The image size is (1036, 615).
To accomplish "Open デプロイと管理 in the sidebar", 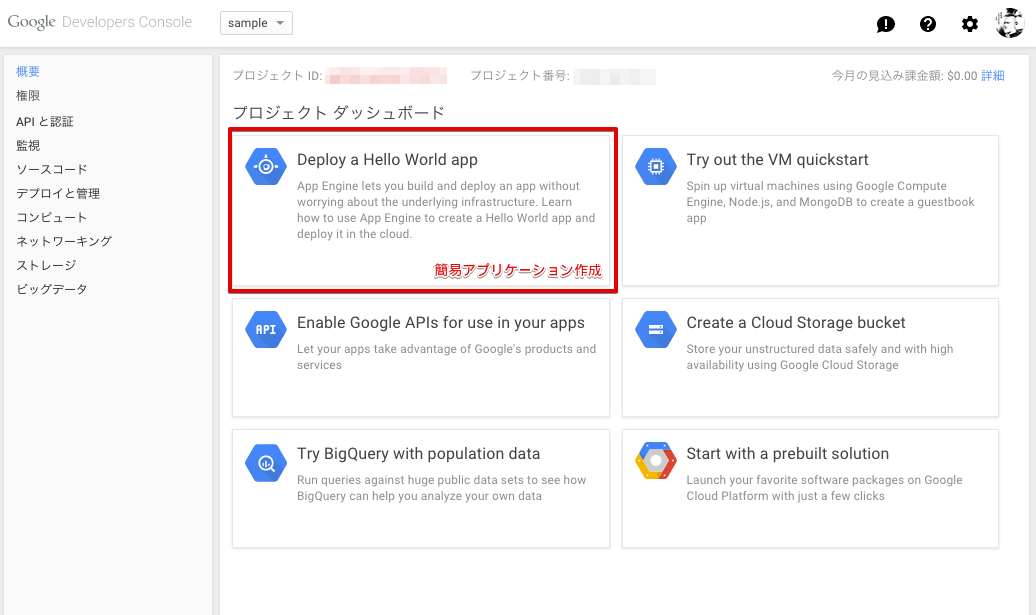I will coord(58,194).
